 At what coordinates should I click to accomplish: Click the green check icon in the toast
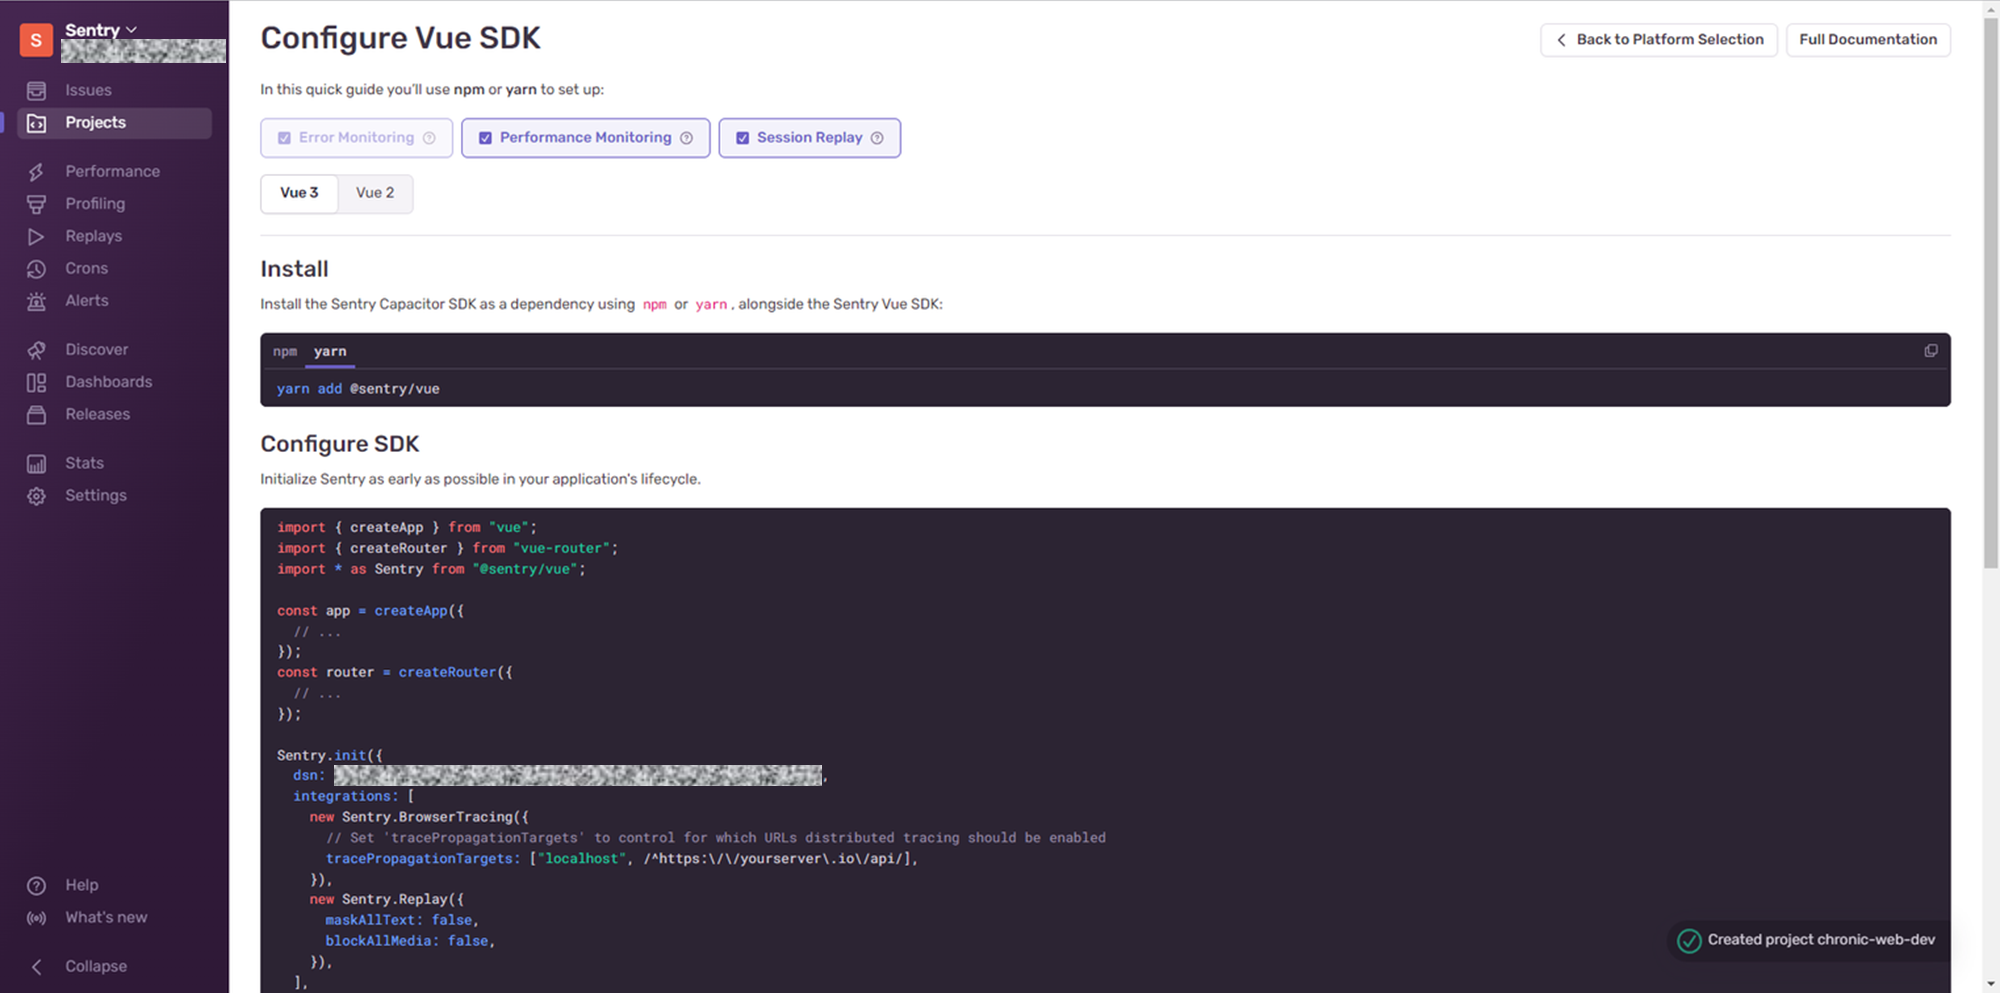(1689, 941)
